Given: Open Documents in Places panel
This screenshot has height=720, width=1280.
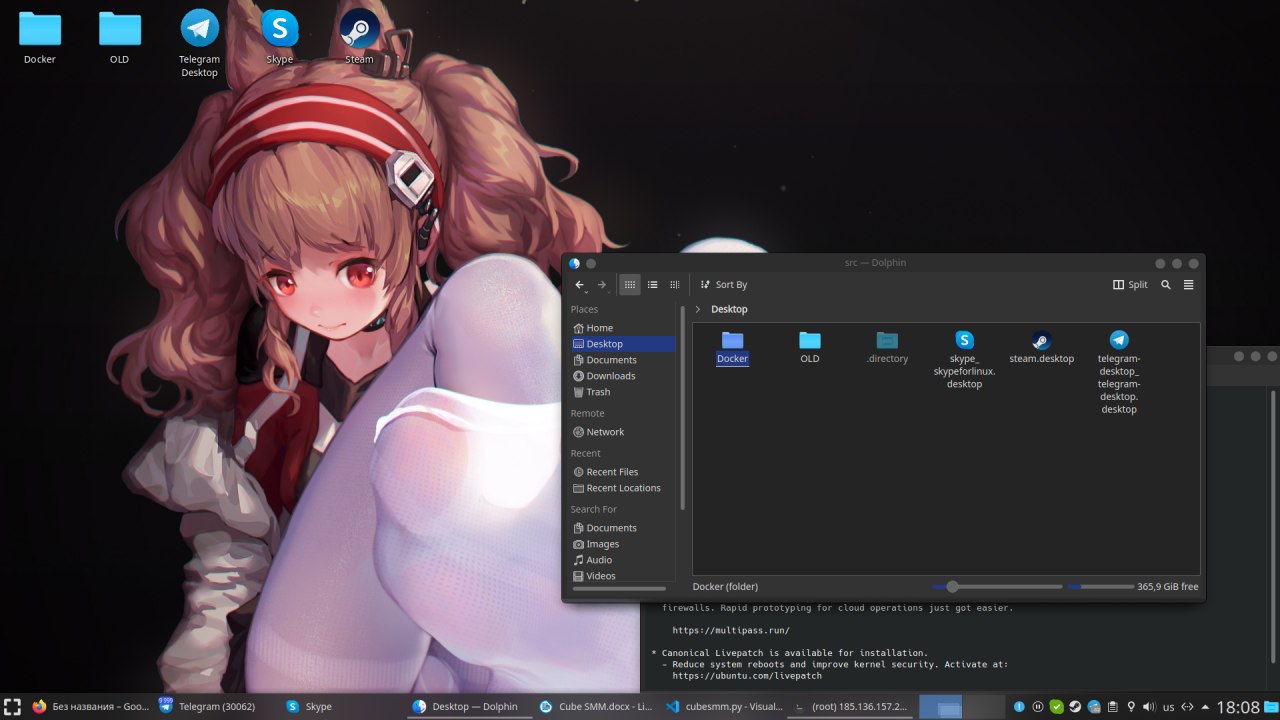Looking at the screenshot, I should tap(622, 360).
